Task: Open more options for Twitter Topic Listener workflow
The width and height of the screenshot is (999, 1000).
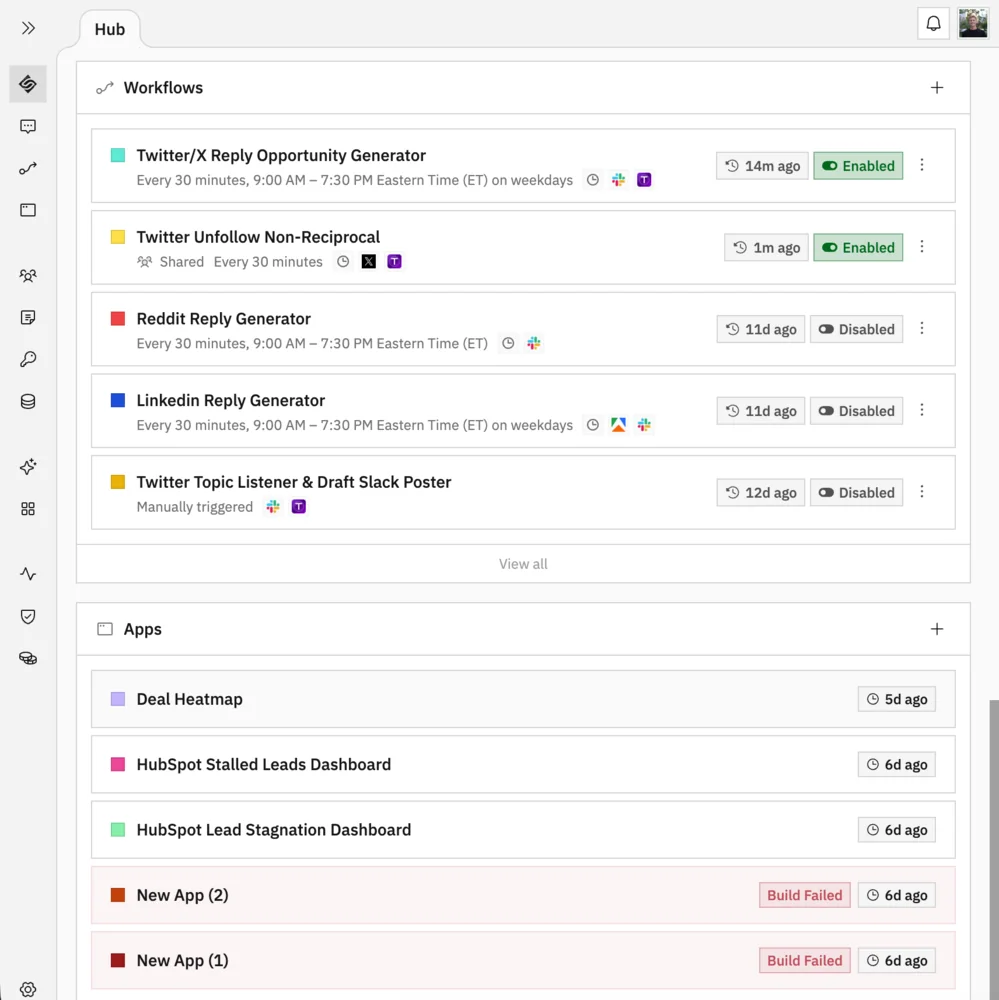Action: point(922,492)
